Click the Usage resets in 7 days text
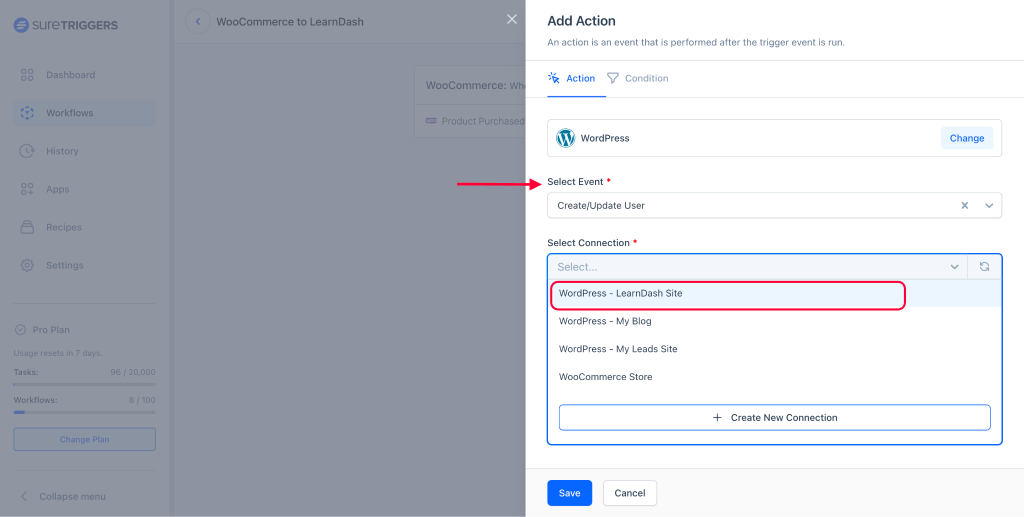The image size is (1024, 517). pos(58,353)
